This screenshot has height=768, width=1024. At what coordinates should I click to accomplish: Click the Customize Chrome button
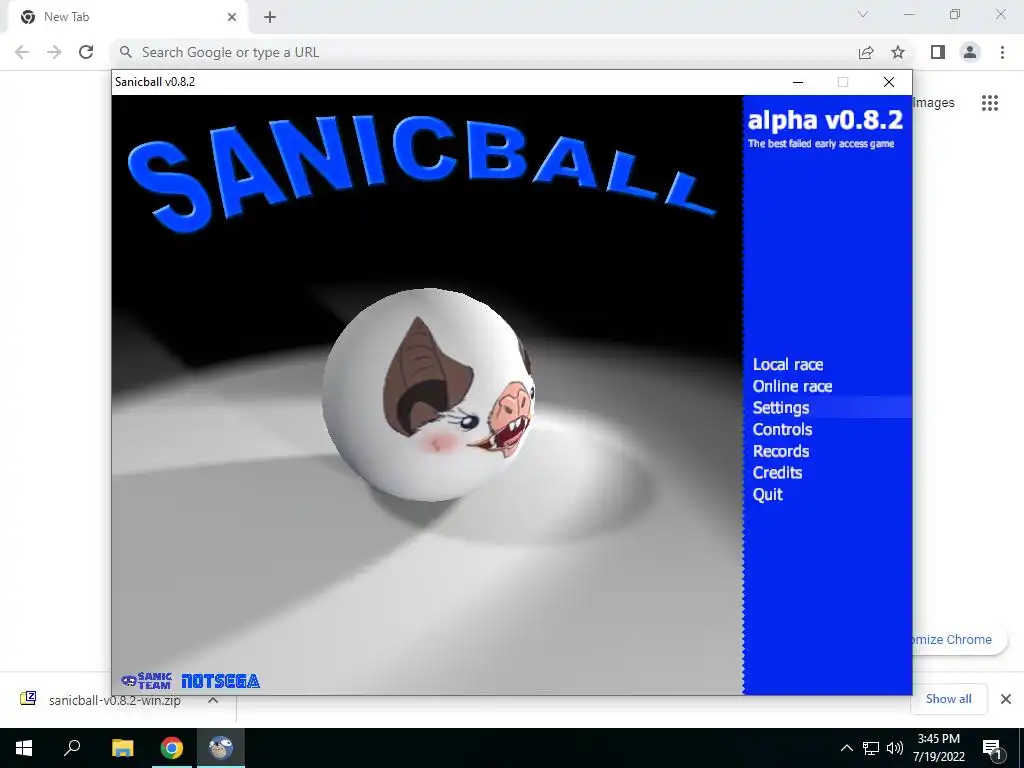(x=959, y=639)
